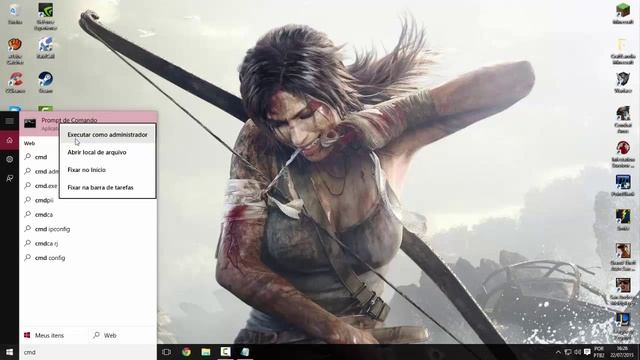Select the orange paw desktop icon

[x=15, y=51]
